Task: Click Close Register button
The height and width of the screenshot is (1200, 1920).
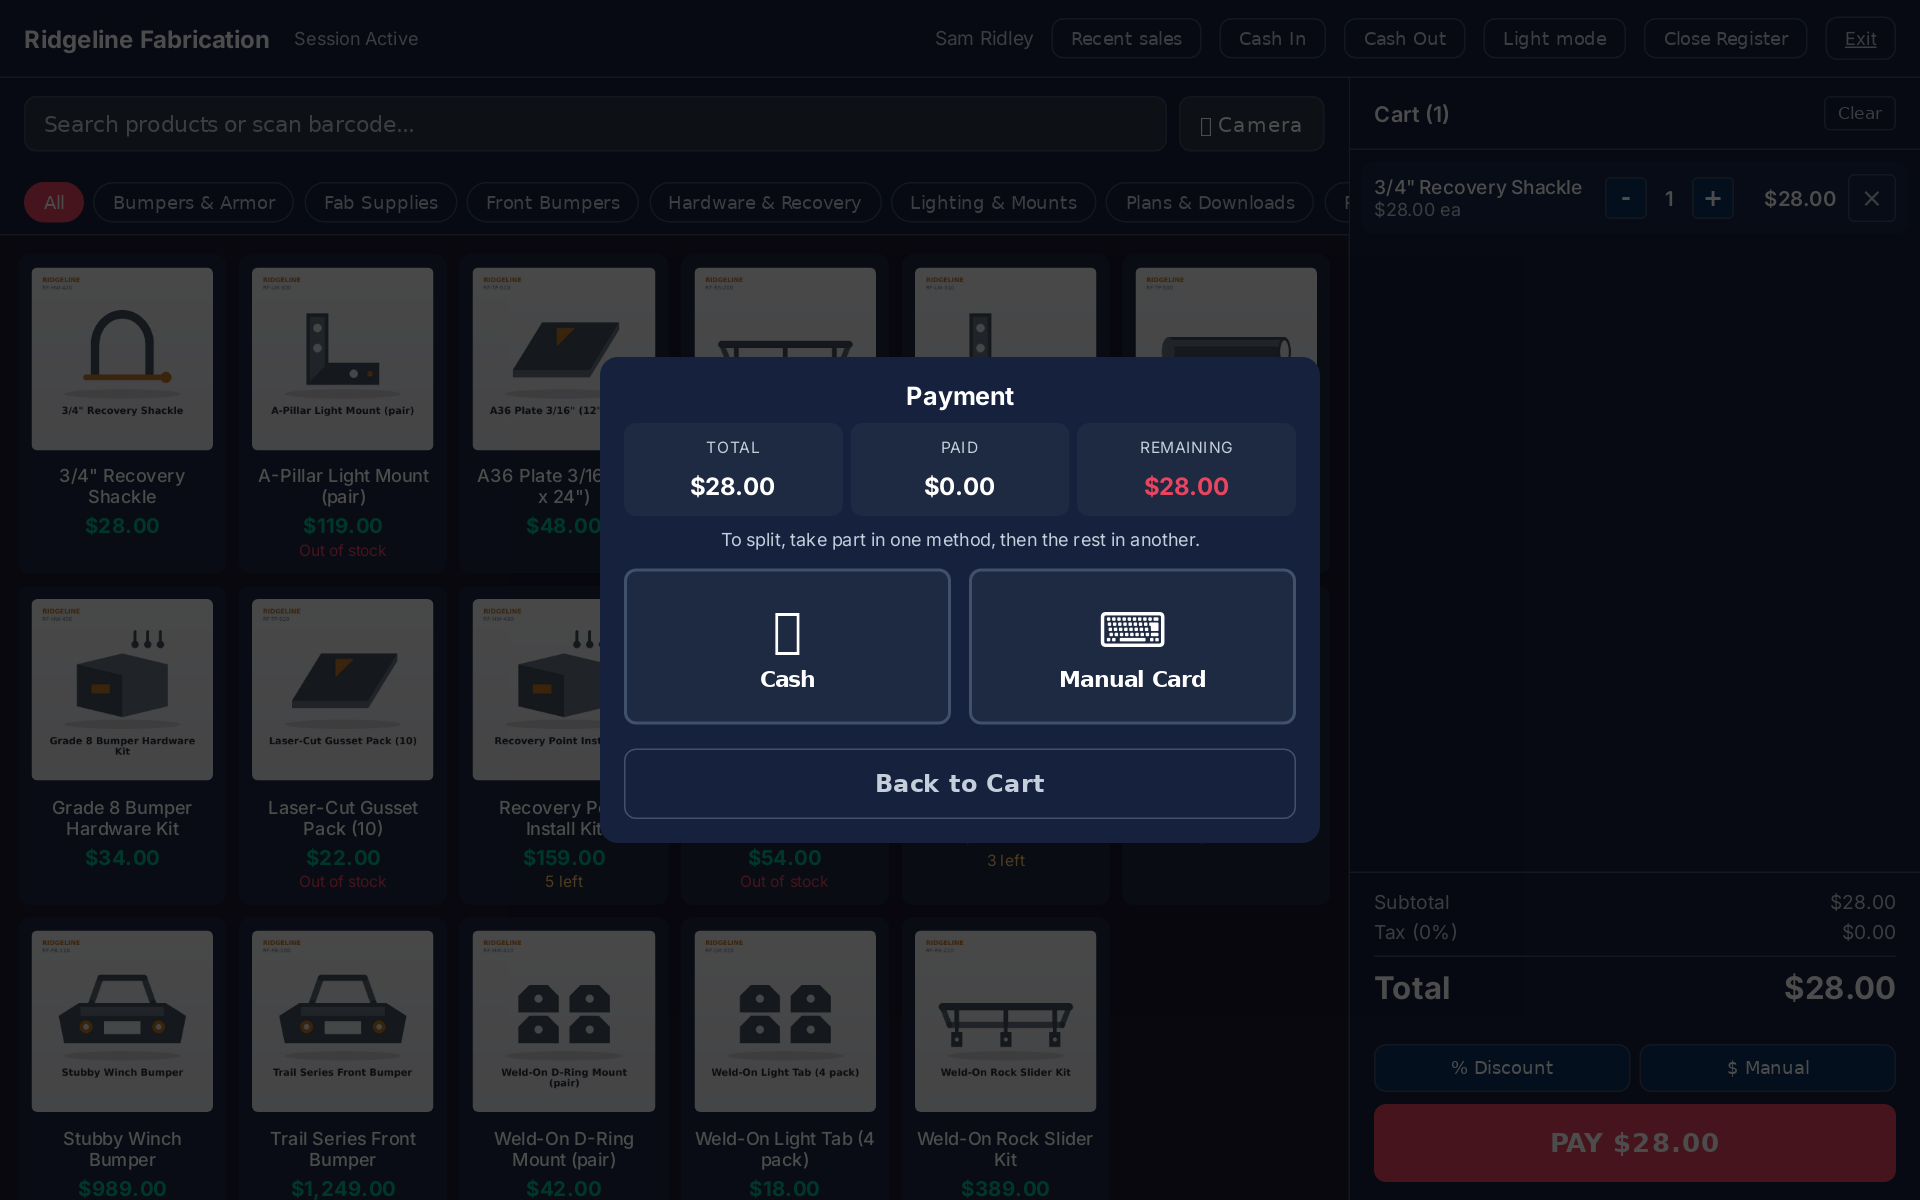Action: pyautogui.click(x=1725, y=39)
